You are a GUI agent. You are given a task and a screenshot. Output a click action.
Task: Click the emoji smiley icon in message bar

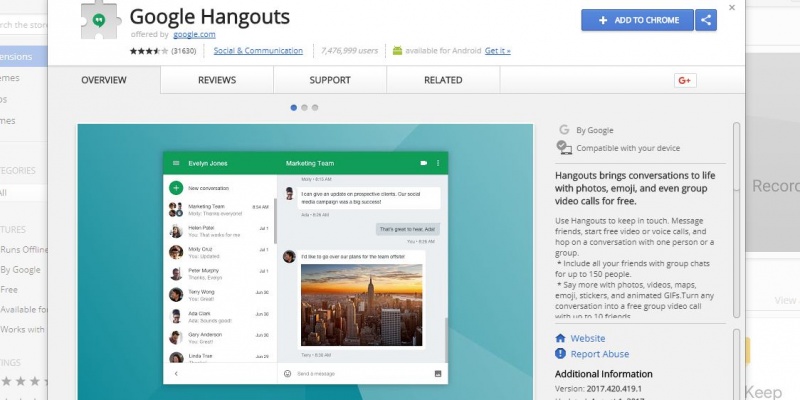[287, 373]
